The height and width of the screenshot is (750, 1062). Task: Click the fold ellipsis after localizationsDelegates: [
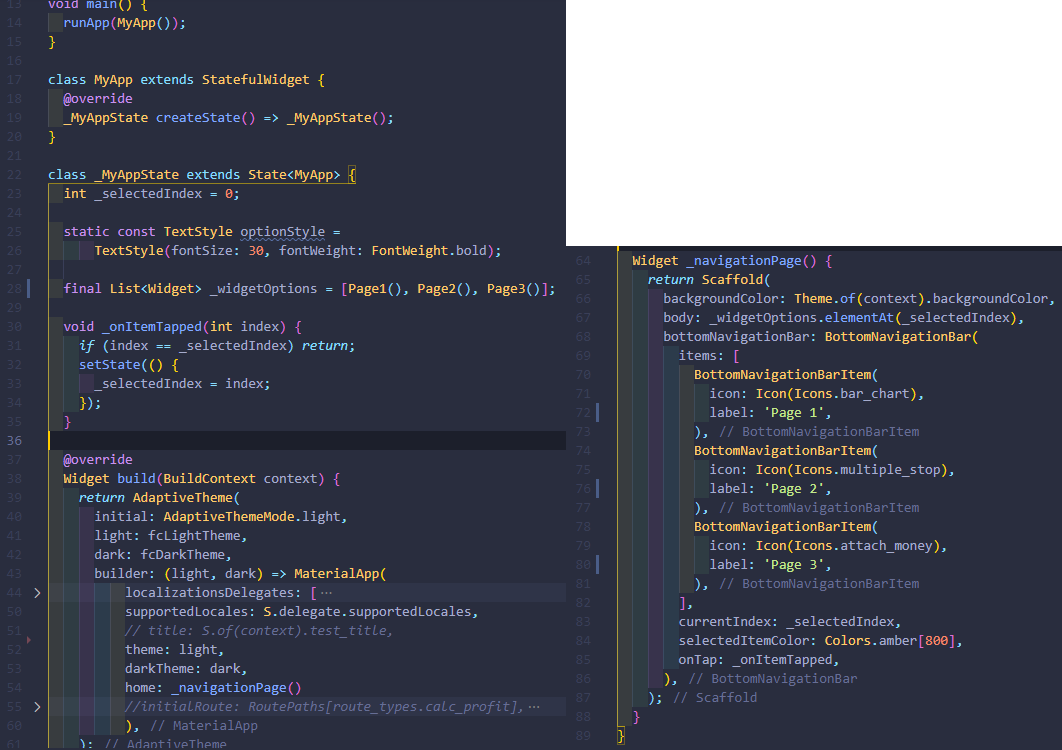[x=326, y=593]
